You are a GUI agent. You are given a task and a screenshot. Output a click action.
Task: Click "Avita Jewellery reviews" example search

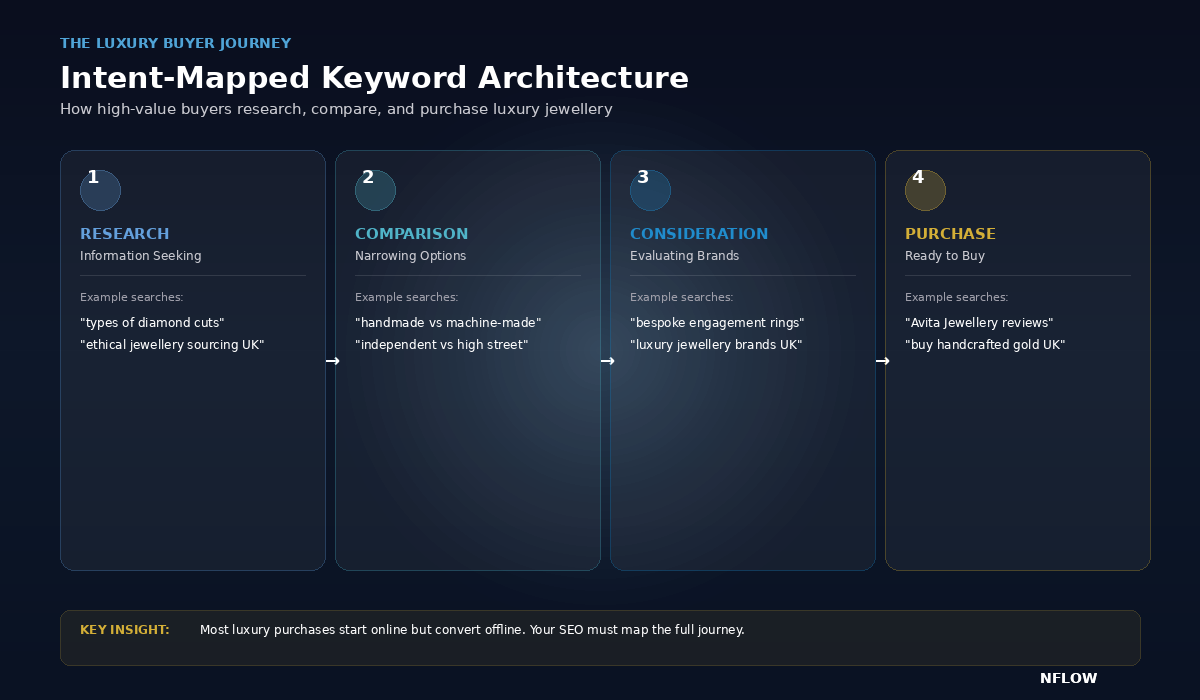click(979, 323)
